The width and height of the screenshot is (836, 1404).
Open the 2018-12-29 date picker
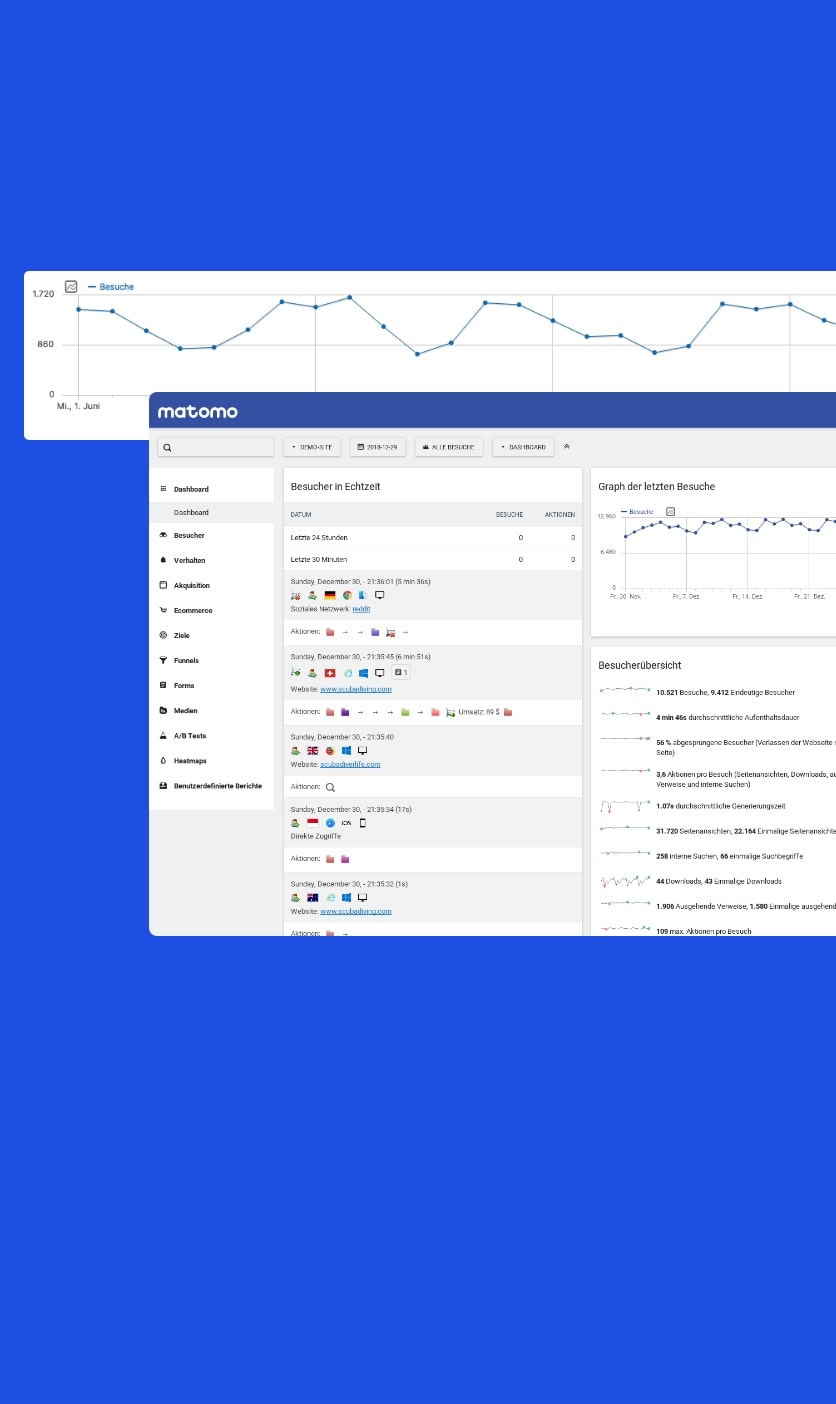click(x=377, y=447)
